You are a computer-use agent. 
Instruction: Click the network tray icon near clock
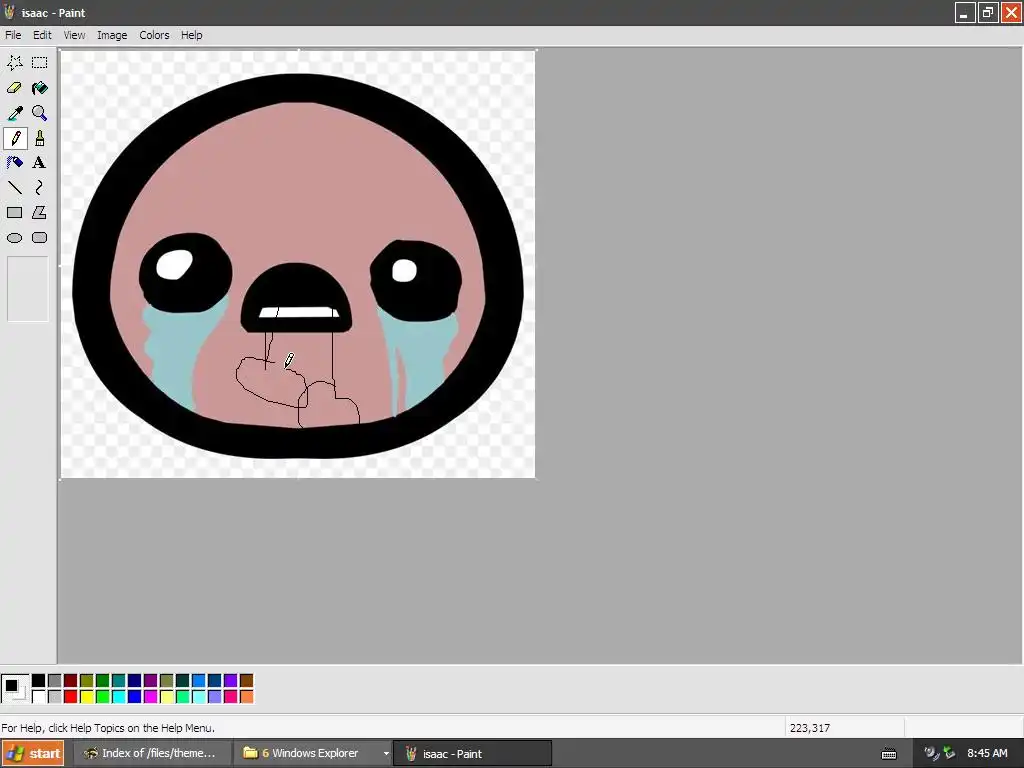[950, 754]
